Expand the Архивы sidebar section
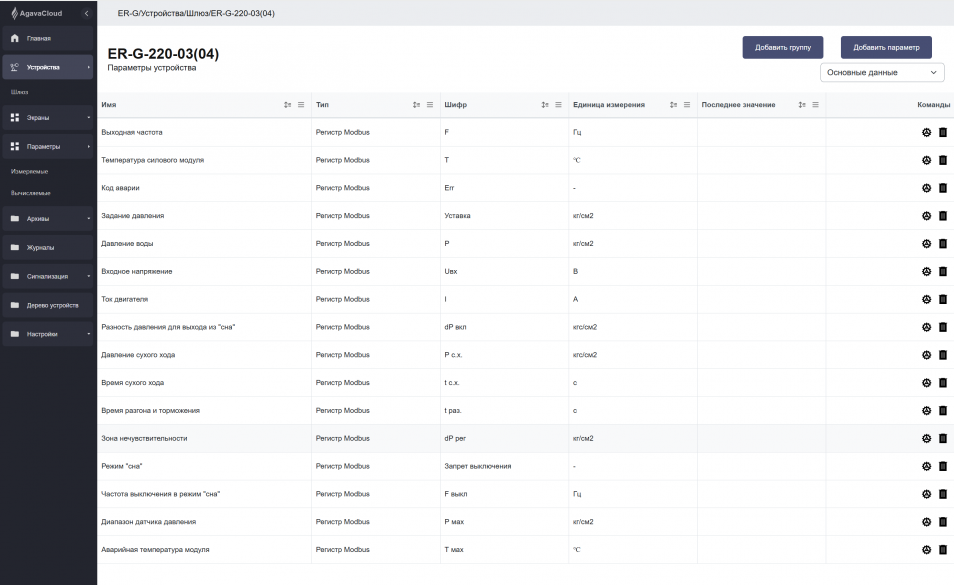This screenshot has height=585, width=954. tap(47, 218)
